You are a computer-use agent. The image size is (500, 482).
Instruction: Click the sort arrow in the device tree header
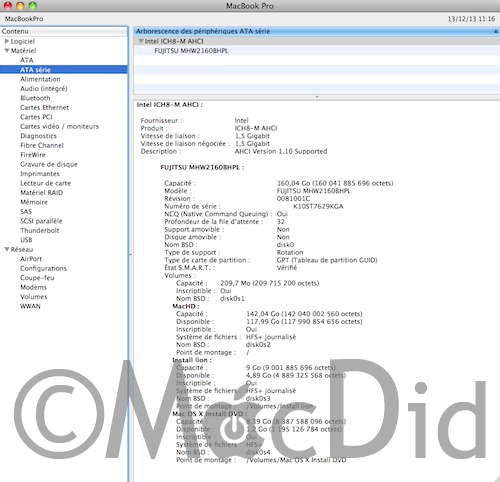(496, 31)
